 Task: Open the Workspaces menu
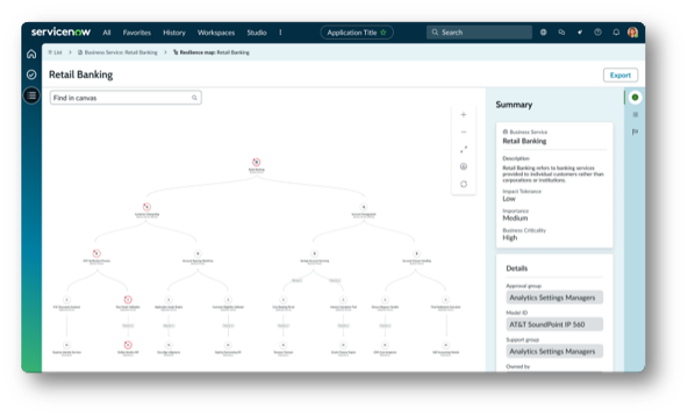216,32
